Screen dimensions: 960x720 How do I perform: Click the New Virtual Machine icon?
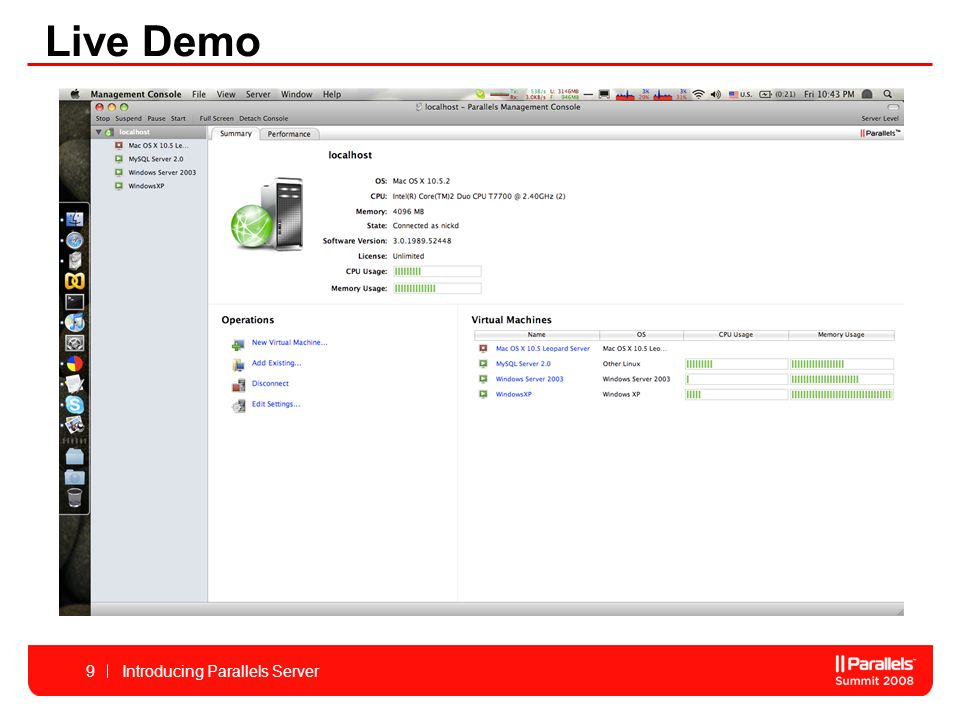click(x=238, y=345)
